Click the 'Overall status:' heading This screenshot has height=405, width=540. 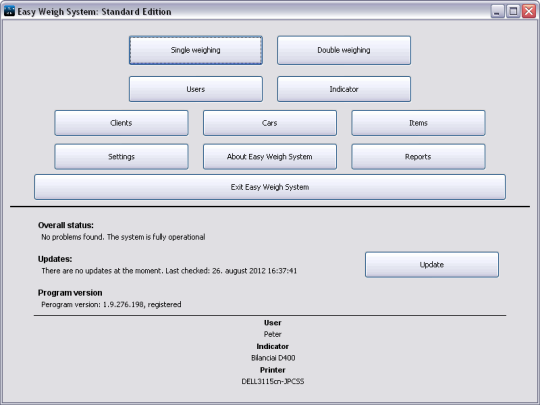(65, 225)
